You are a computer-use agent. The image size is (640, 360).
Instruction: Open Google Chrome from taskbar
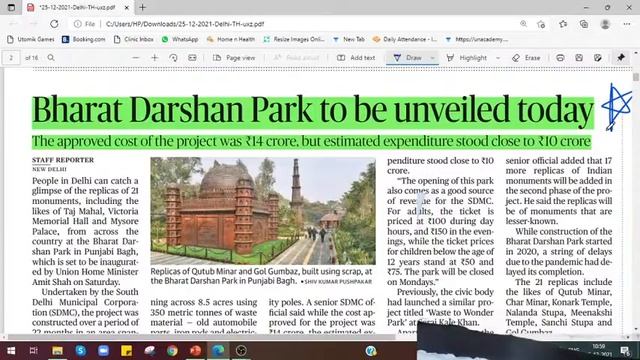point(172,351)
